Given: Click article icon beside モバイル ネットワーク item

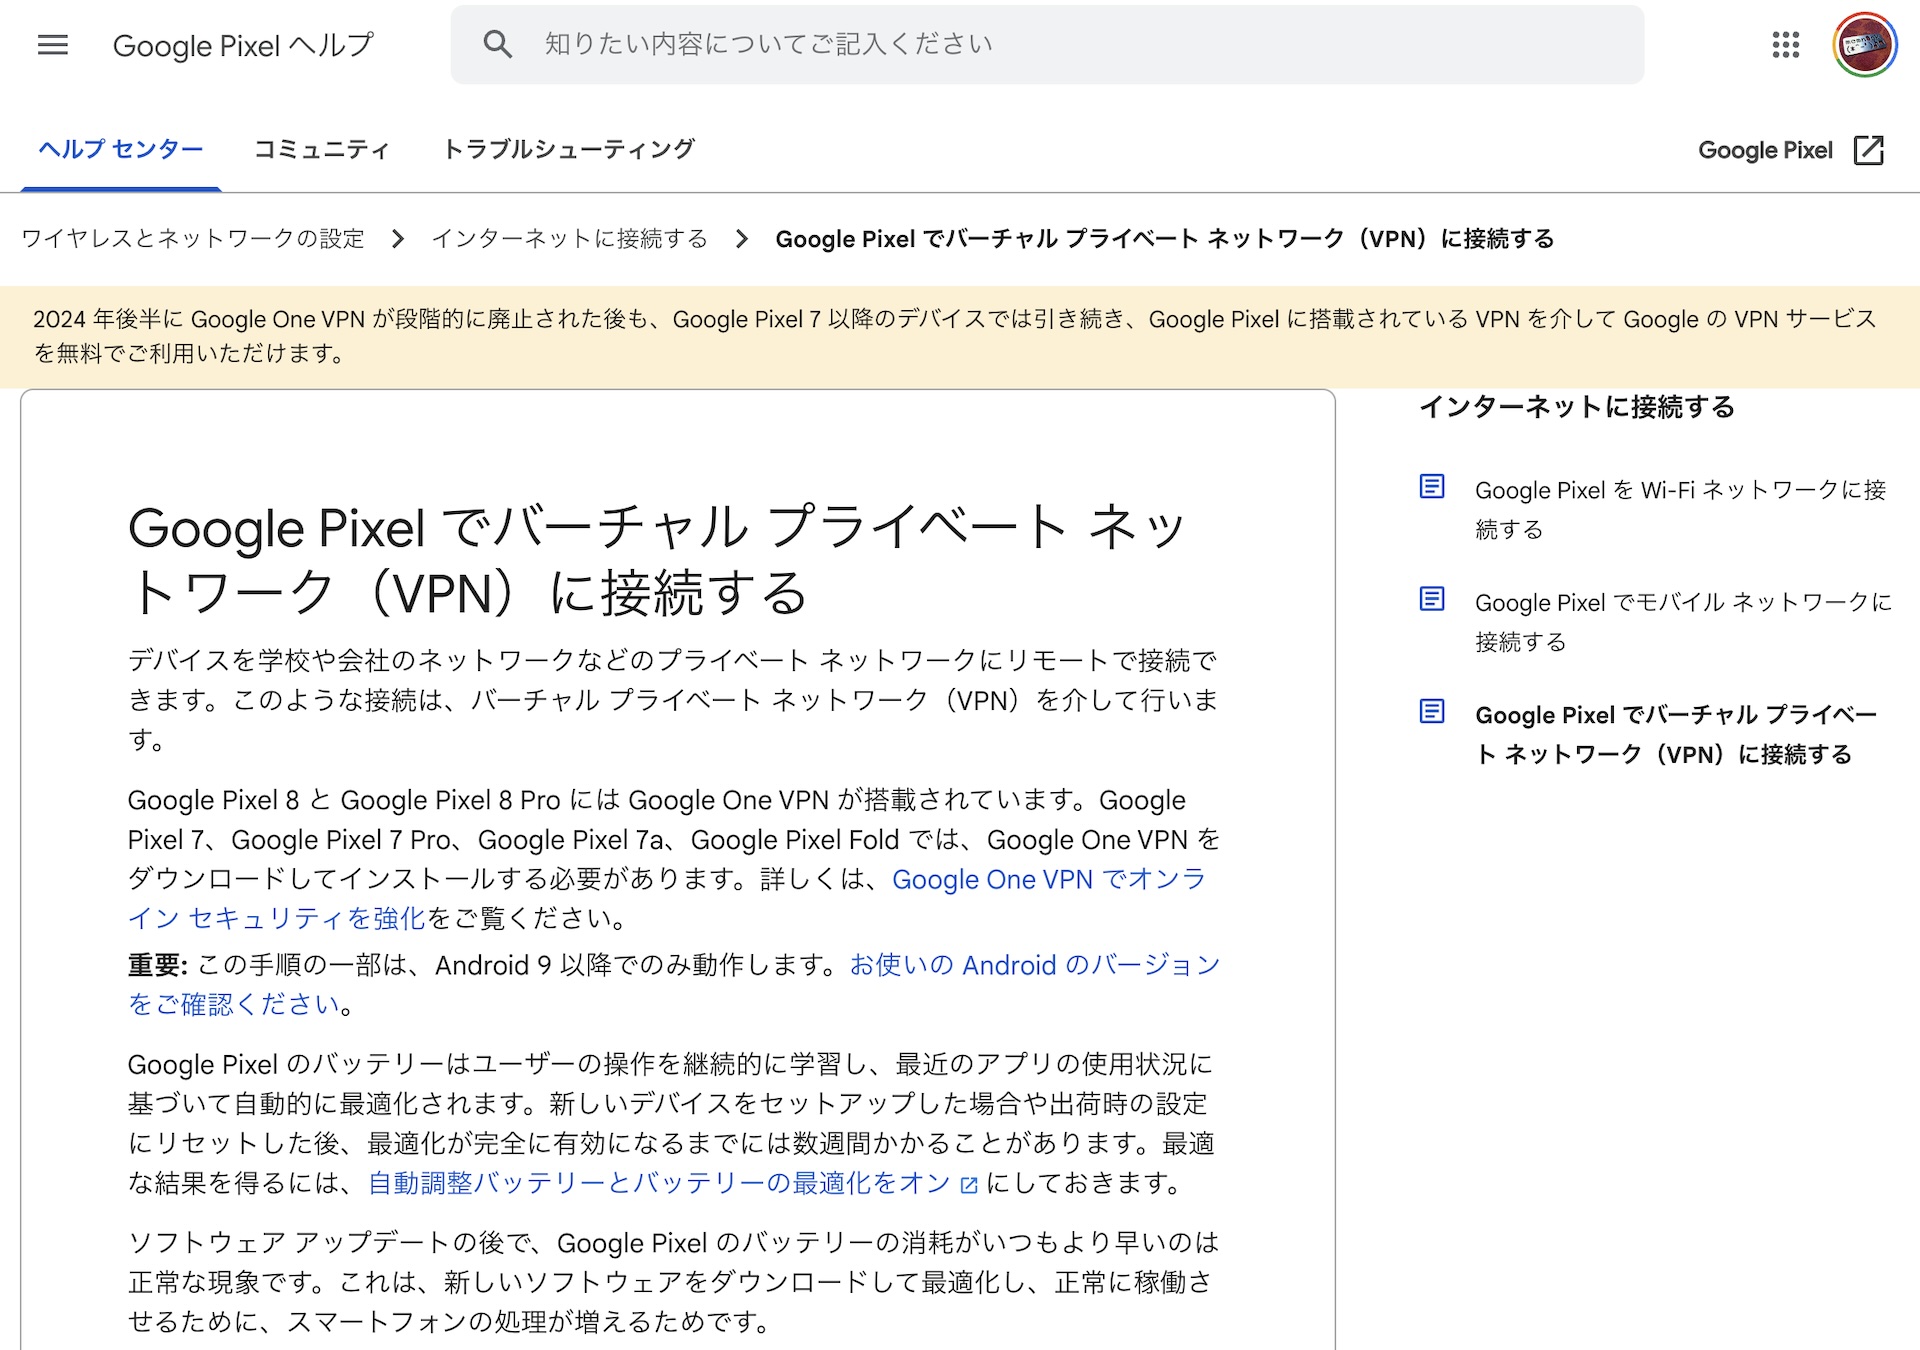Looking at the screenshot, I should click(x=1432, y=599).
